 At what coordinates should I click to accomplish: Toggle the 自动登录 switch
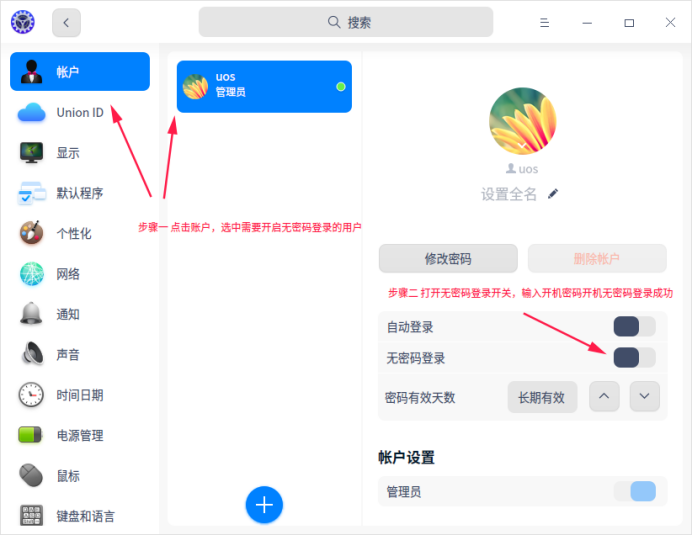pos(634,327)
